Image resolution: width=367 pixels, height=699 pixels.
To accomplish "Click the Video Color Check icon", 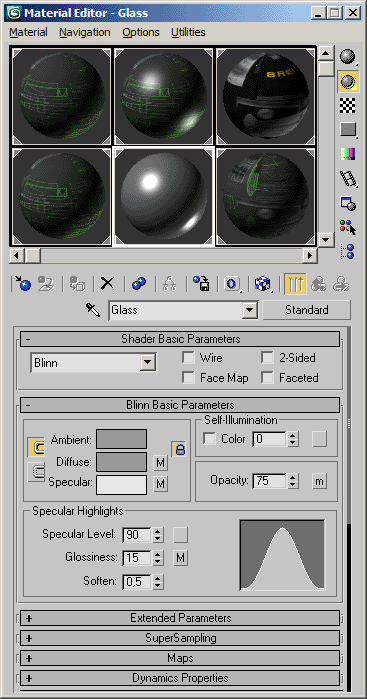I will 348,154.
